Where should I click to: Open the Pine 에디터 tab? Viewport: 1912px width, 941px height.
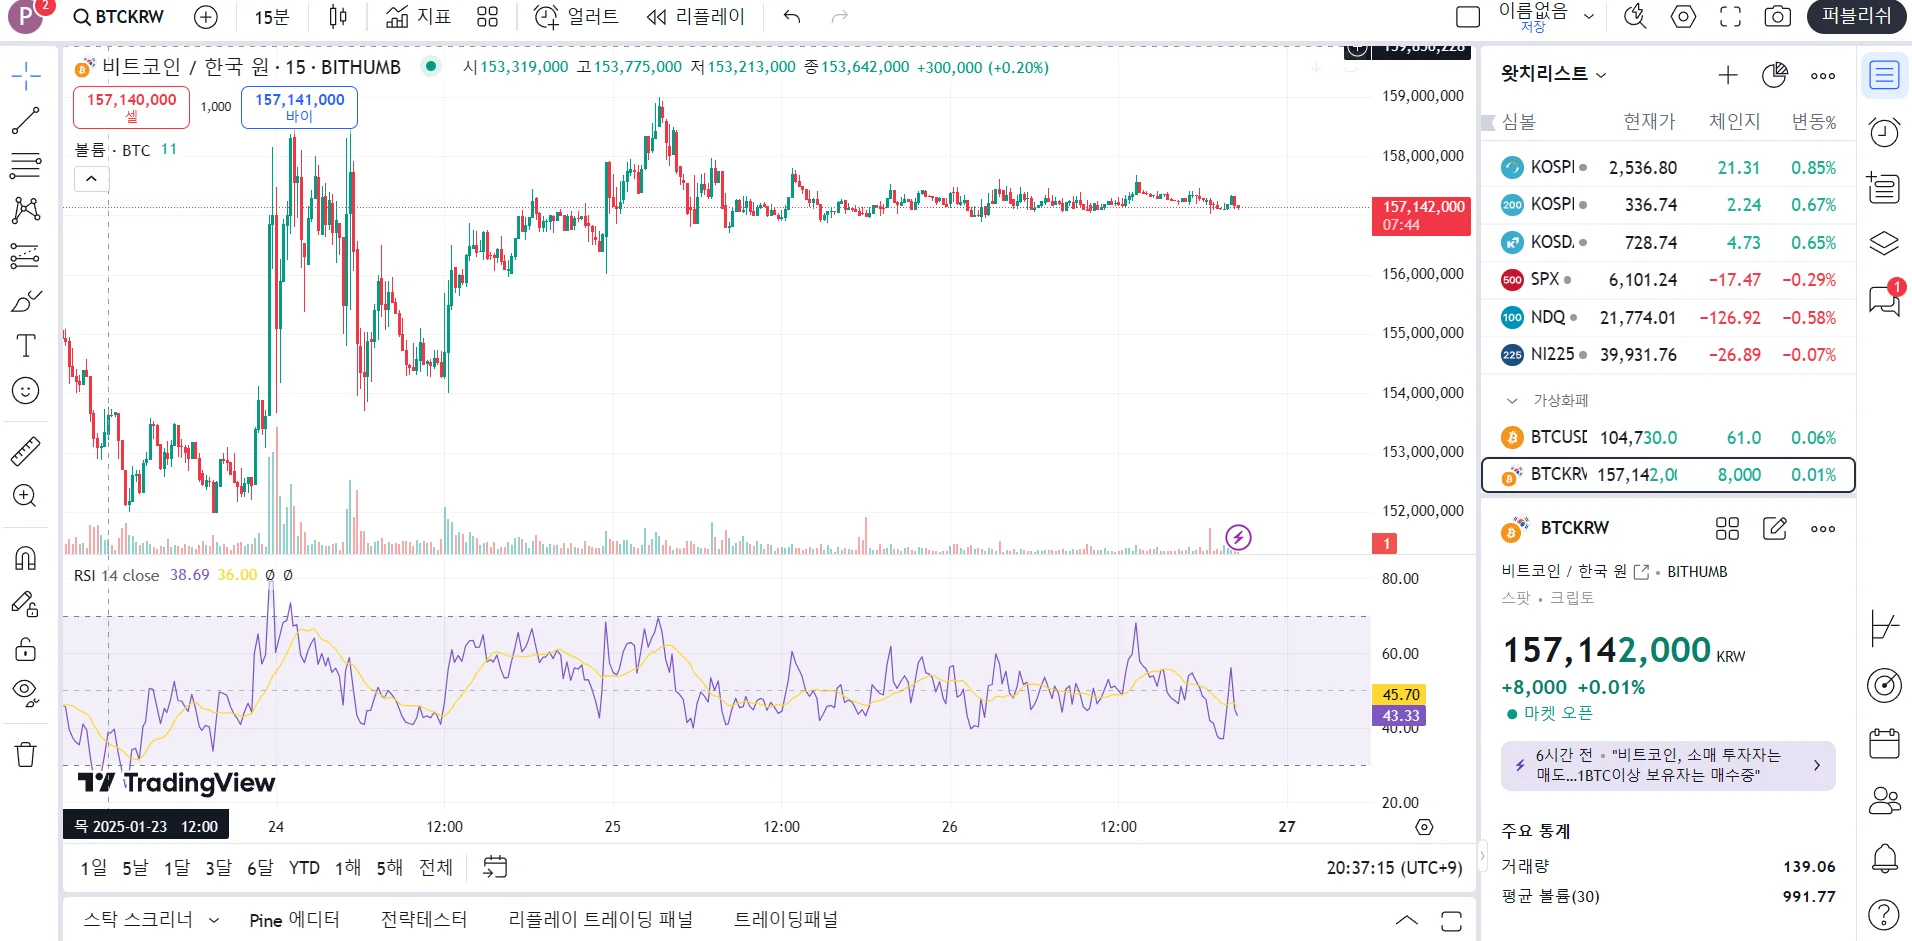[x=294, y=920]
